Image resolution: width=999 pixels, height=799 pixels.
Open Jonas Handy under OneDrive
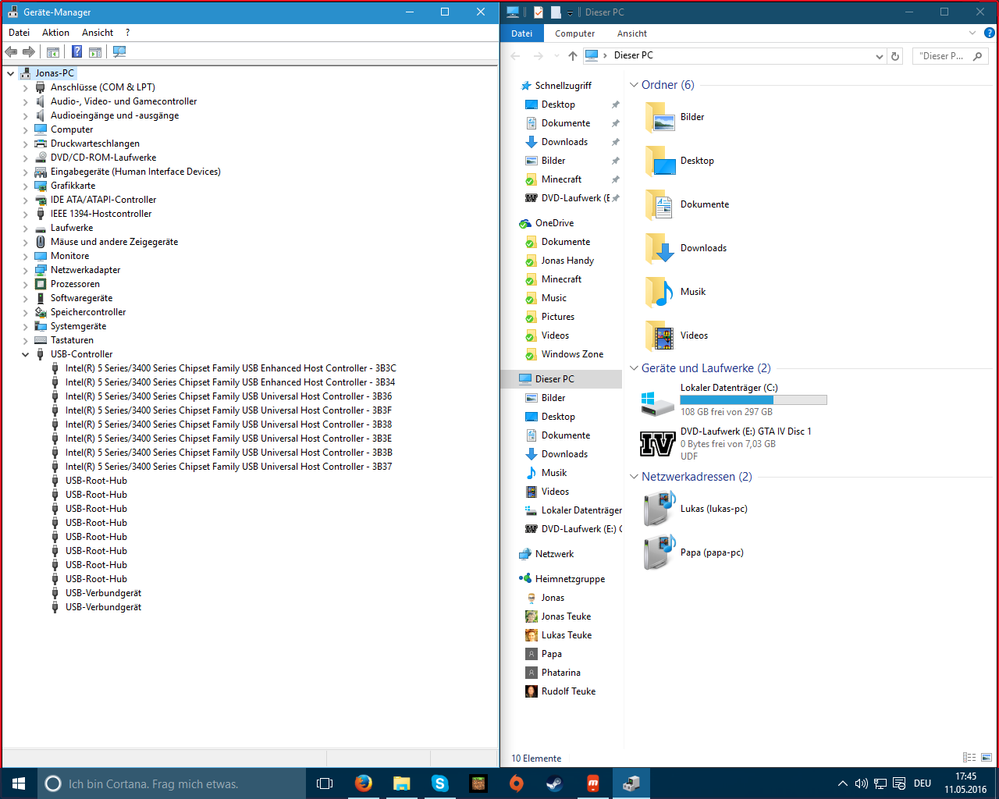point(569,260)
